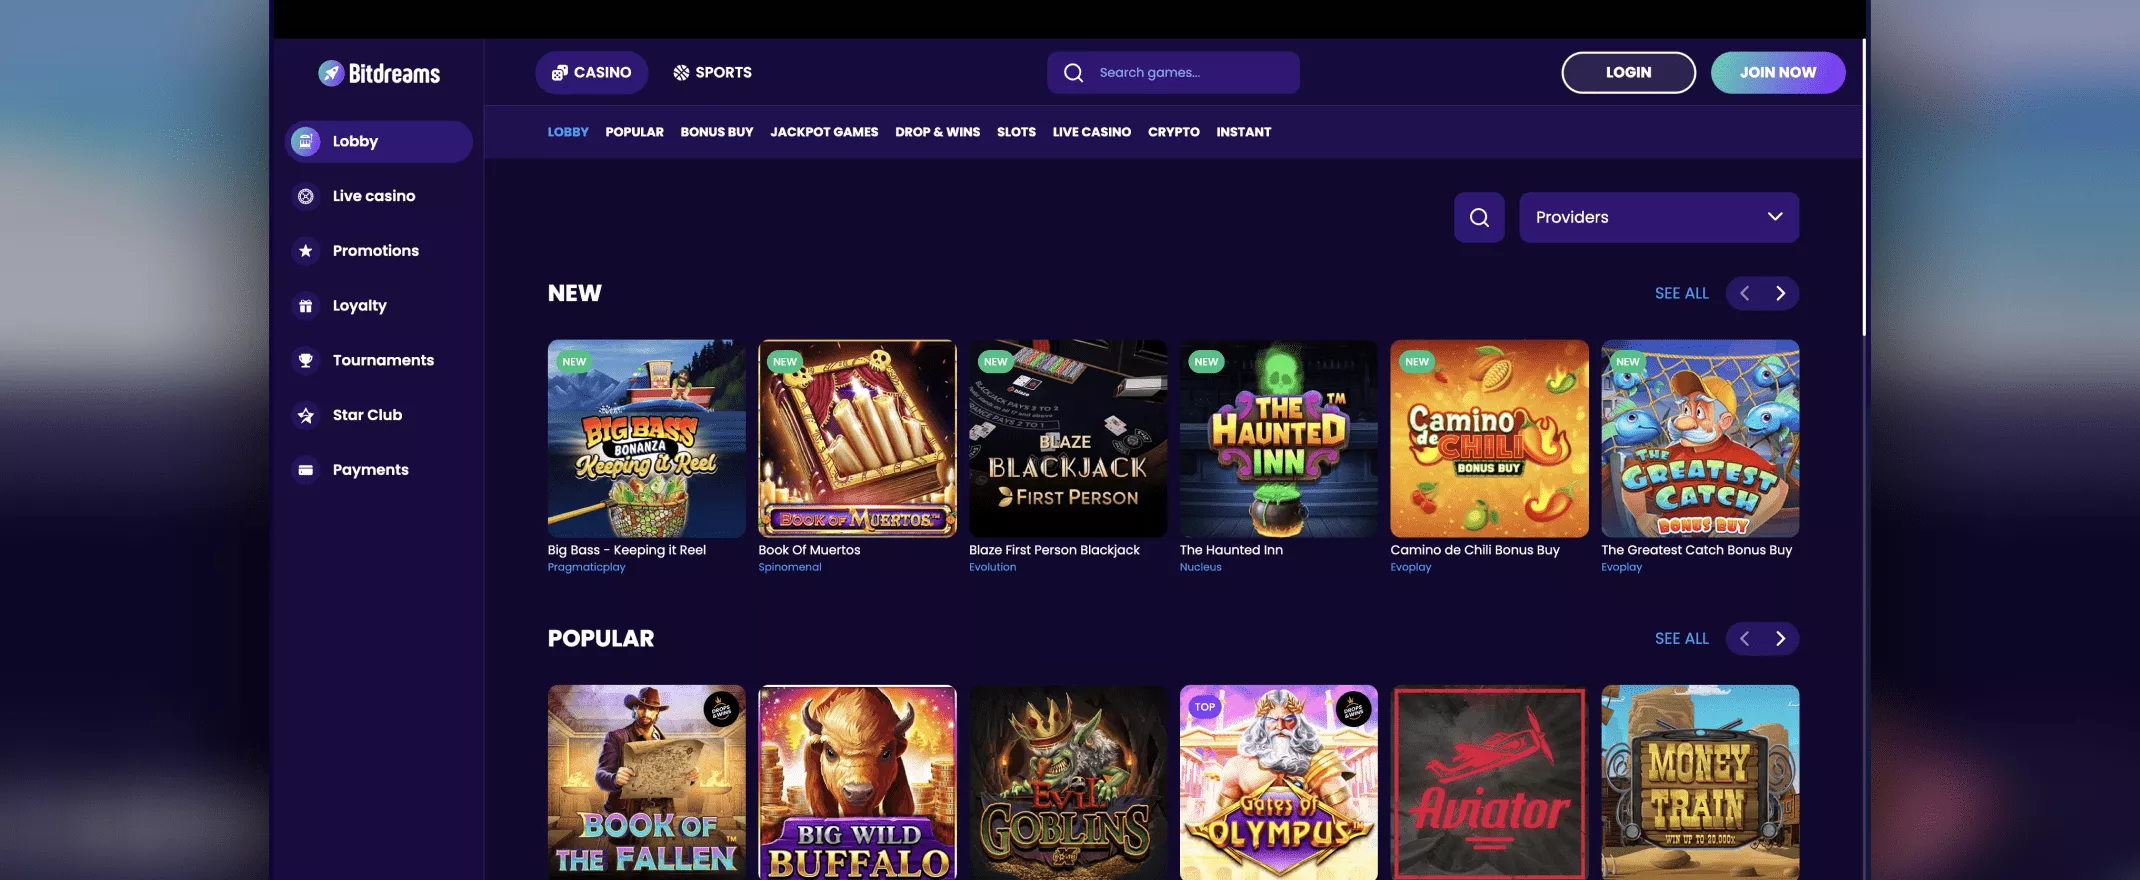
Task: Click Evoplay under Camino de Chili
Action: point(1410,567)
